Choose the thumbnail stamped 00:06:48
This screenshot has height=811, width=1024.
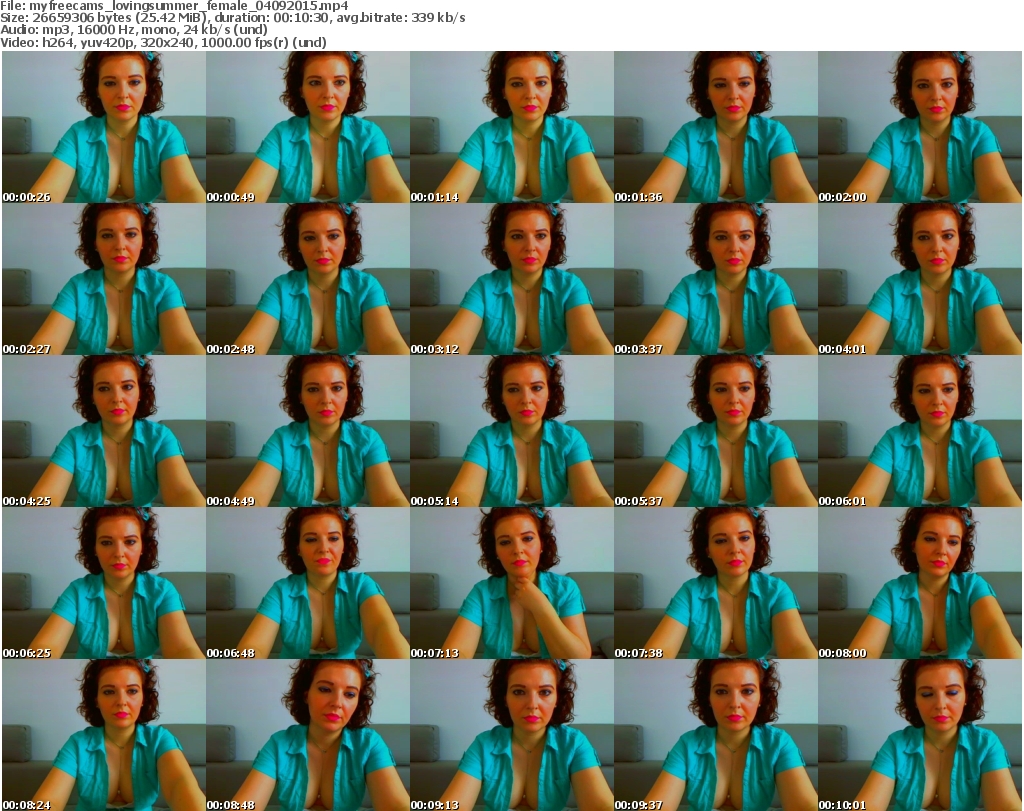(x=308, y=583)
